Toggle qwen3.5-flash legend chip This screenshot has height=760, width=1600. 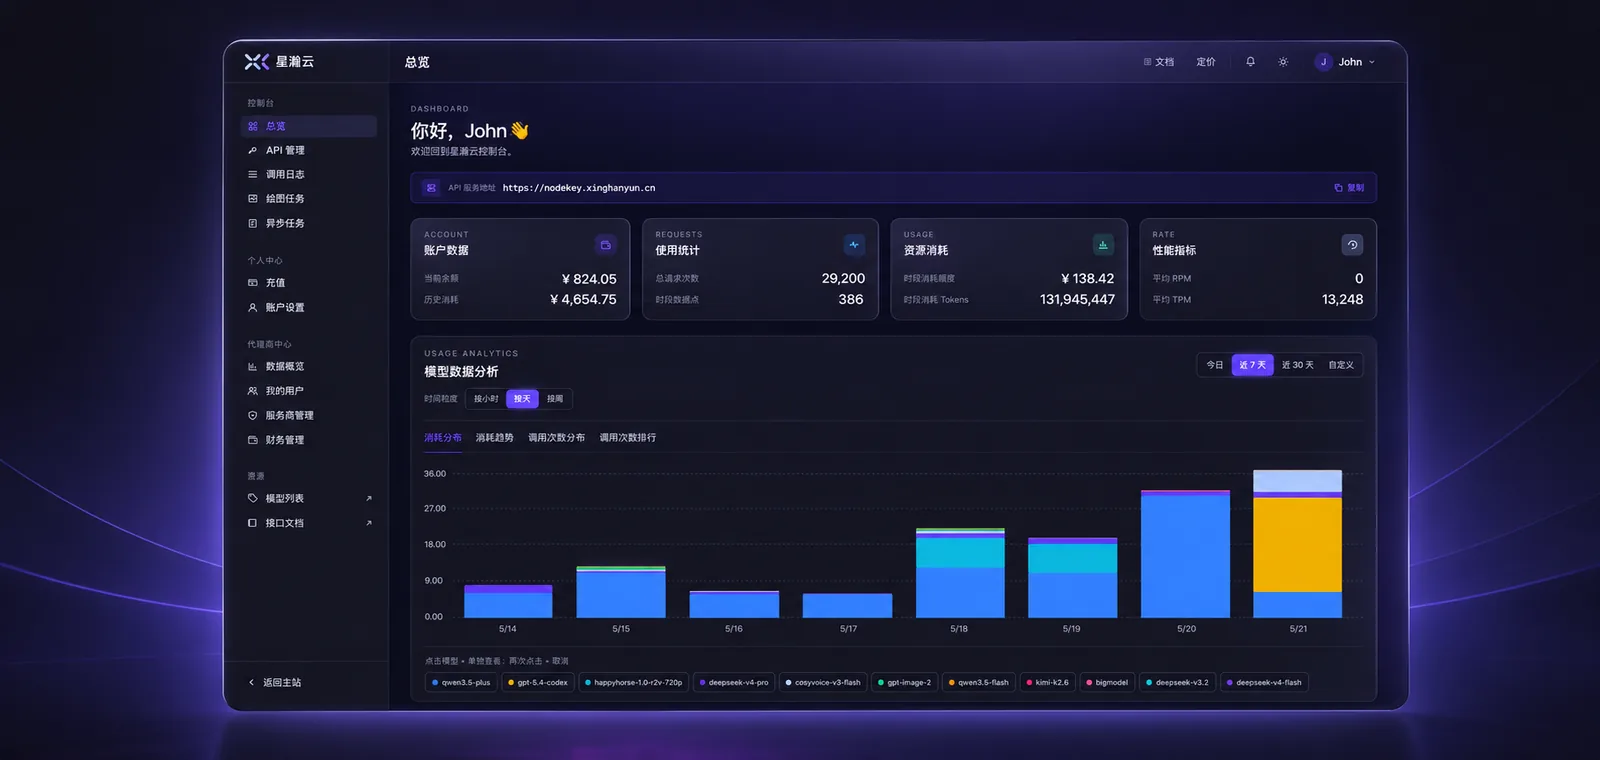click(979, 683)
